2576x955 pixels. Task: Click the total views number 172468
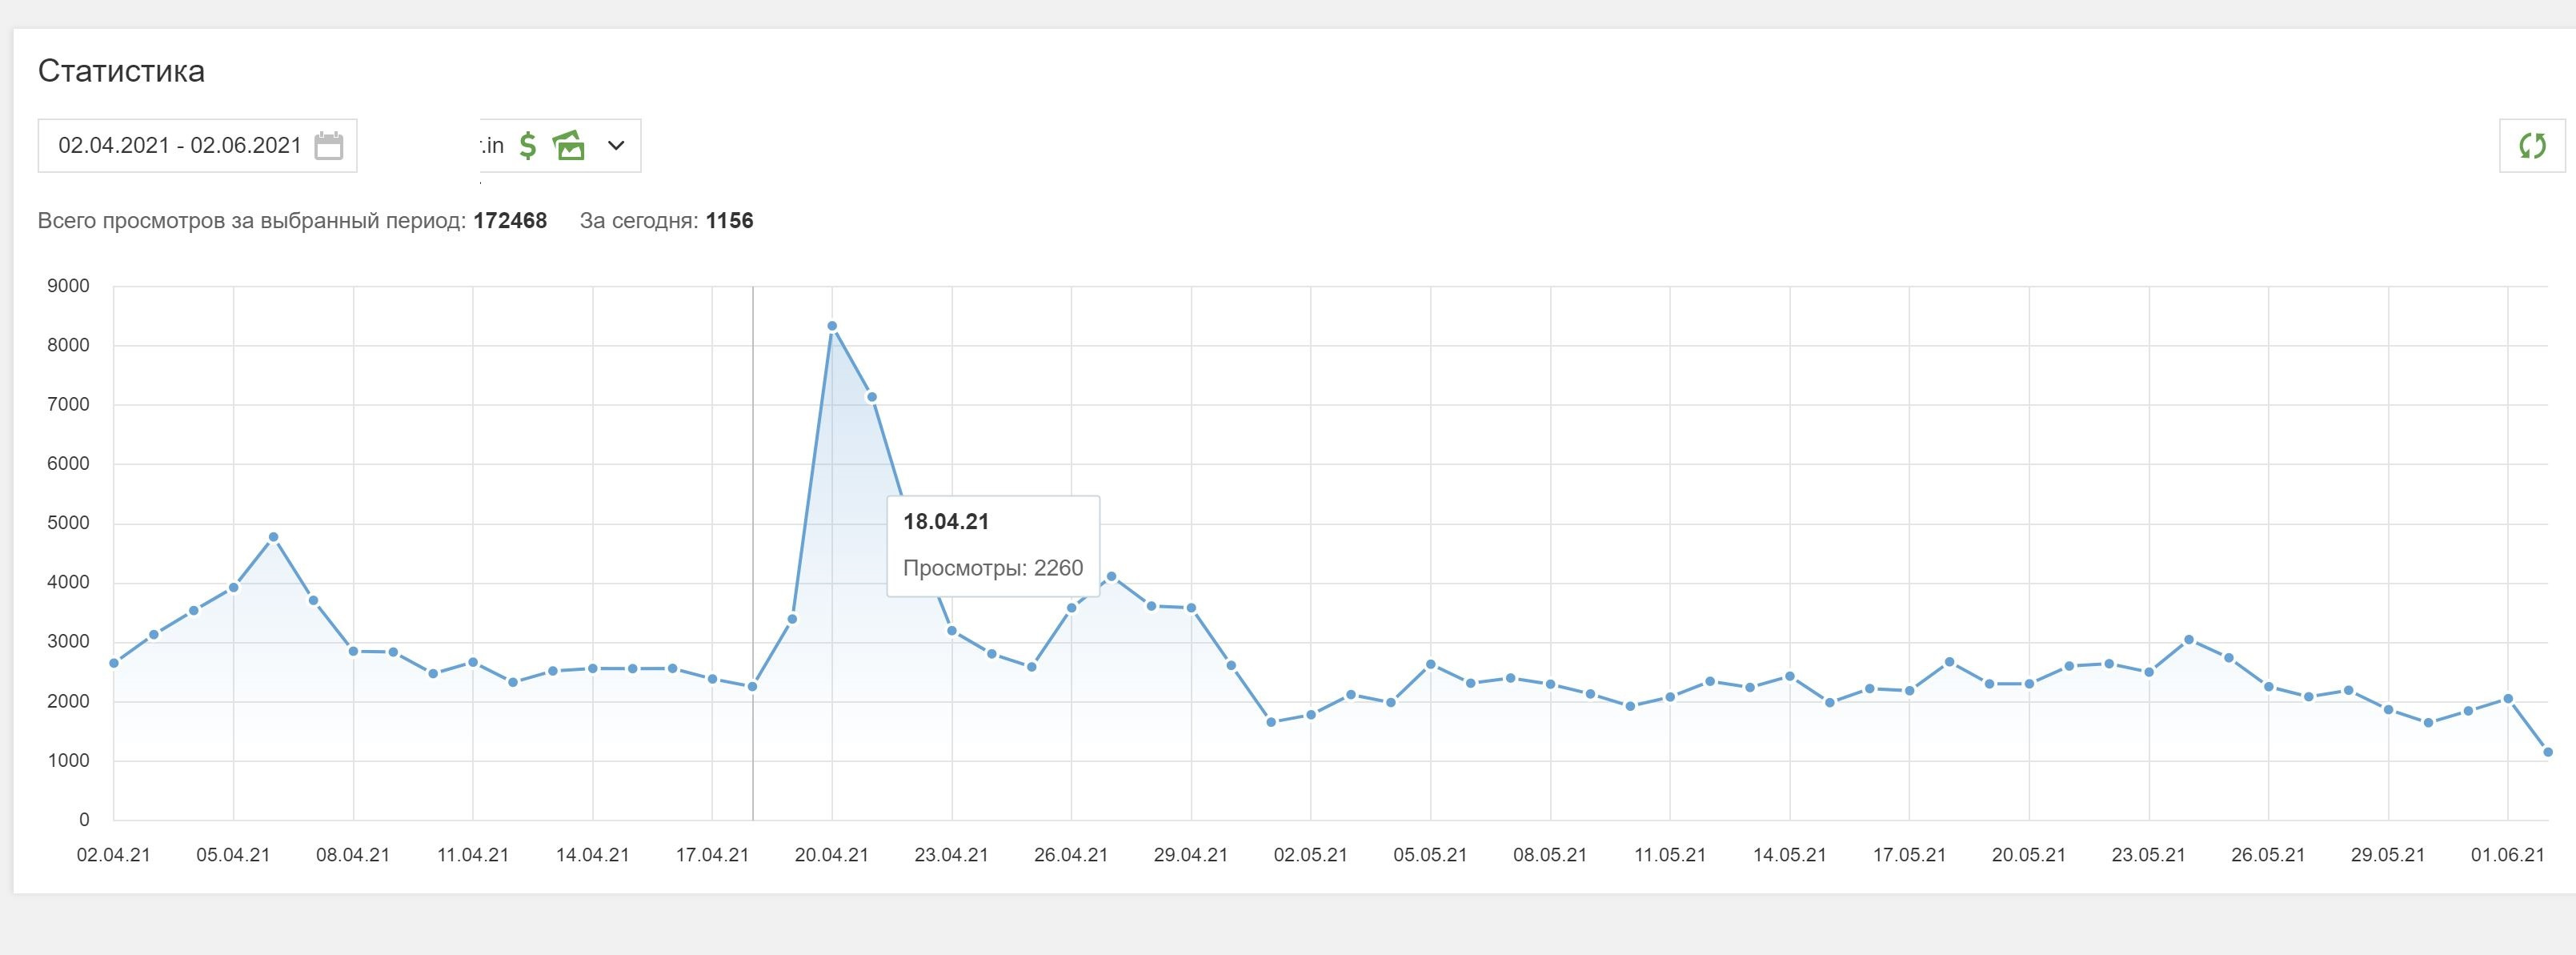pos(510,221)
